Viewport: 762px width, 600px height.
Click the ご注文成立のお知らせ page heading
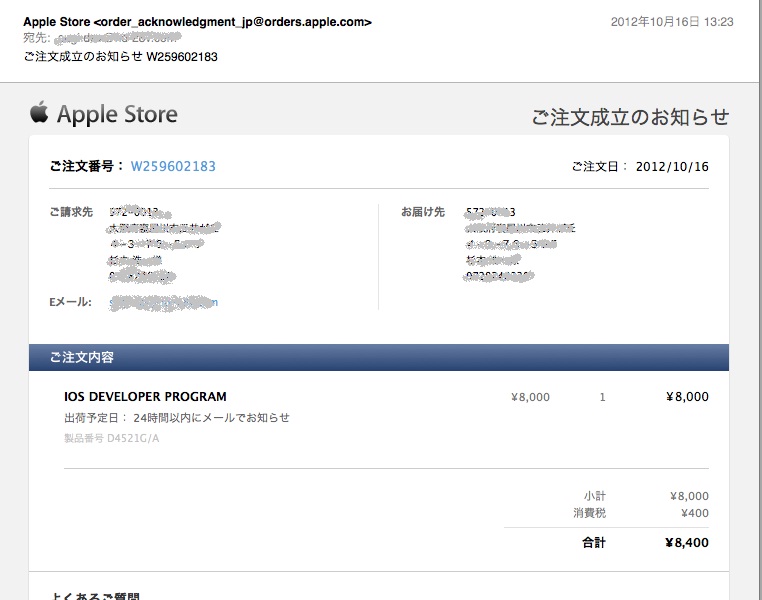pos(629,117)
